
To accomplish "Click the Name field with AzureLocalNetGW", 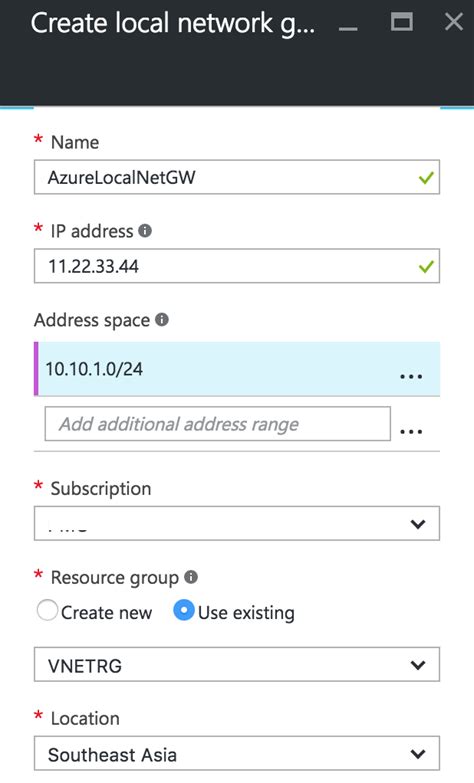I will (x=237, y=177).
